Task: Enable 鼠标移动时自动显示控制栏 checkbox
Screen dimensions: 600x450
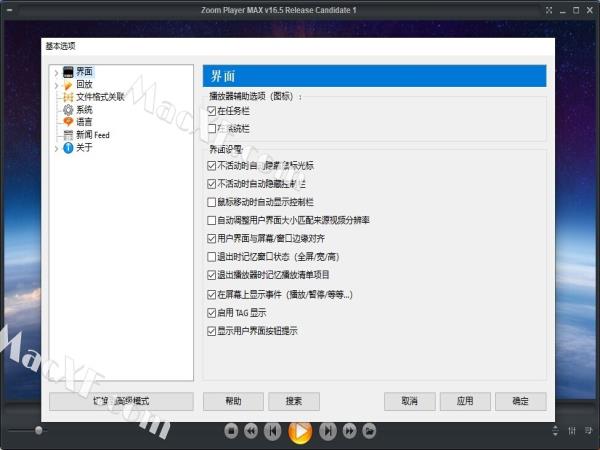Action: point(212,202)
